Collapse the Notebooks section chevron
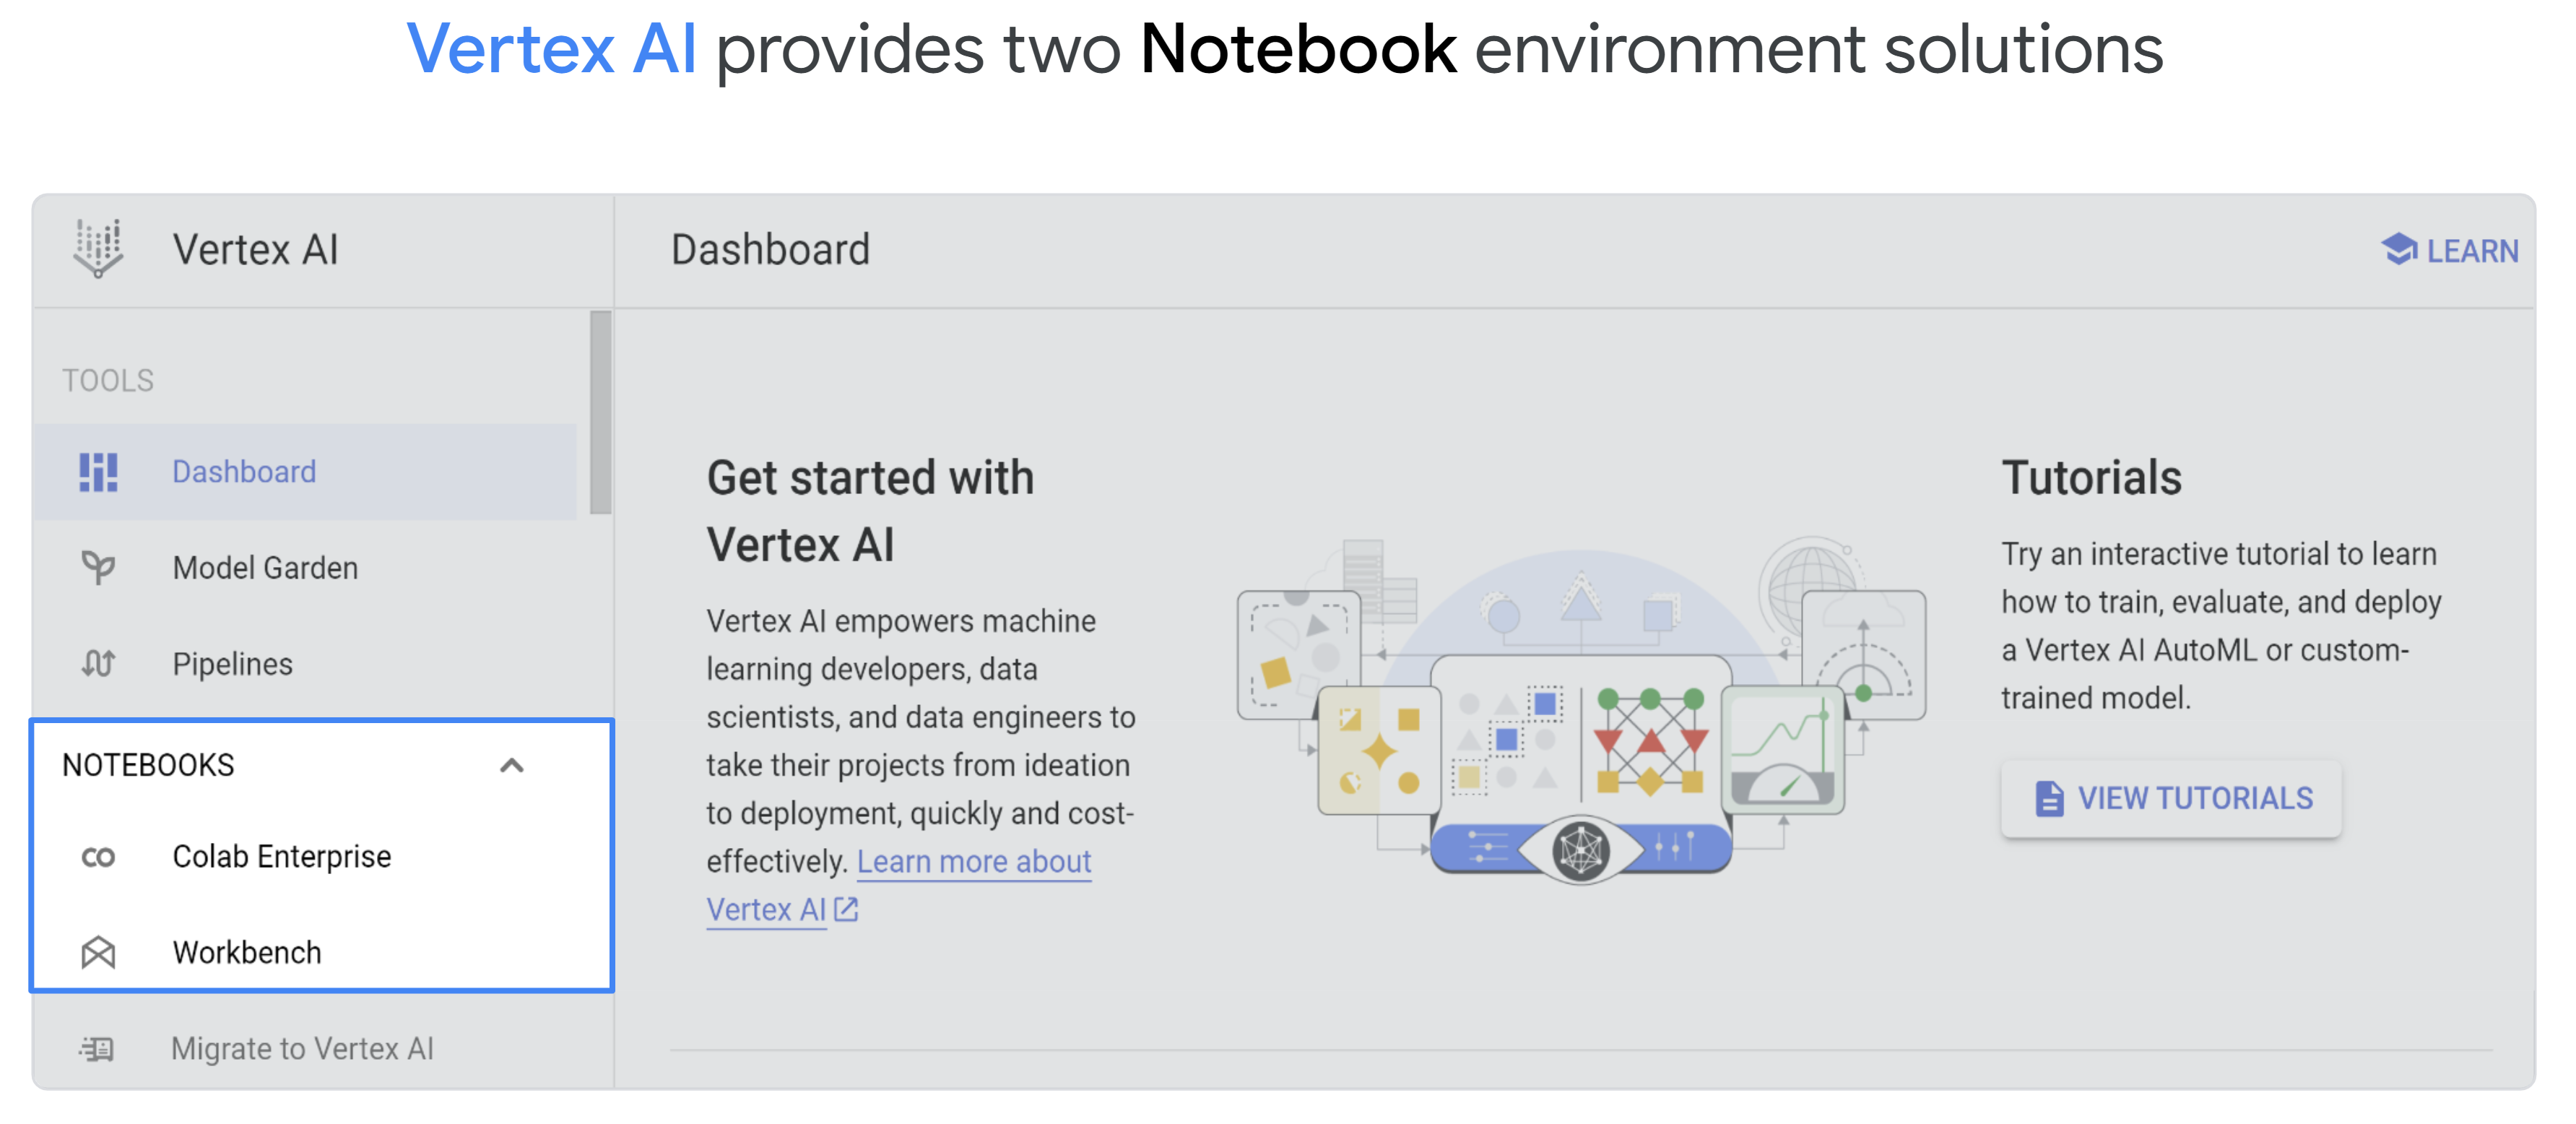 coord(511,765)
